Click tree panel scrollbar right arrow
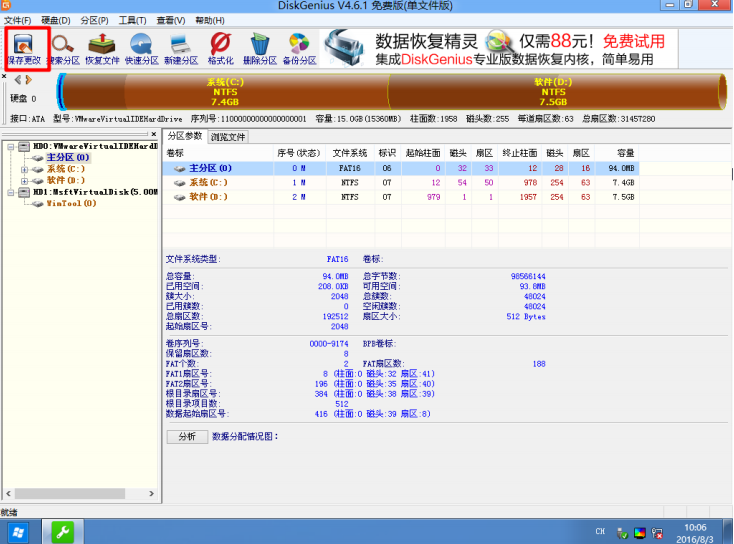 tap(151, 493)
